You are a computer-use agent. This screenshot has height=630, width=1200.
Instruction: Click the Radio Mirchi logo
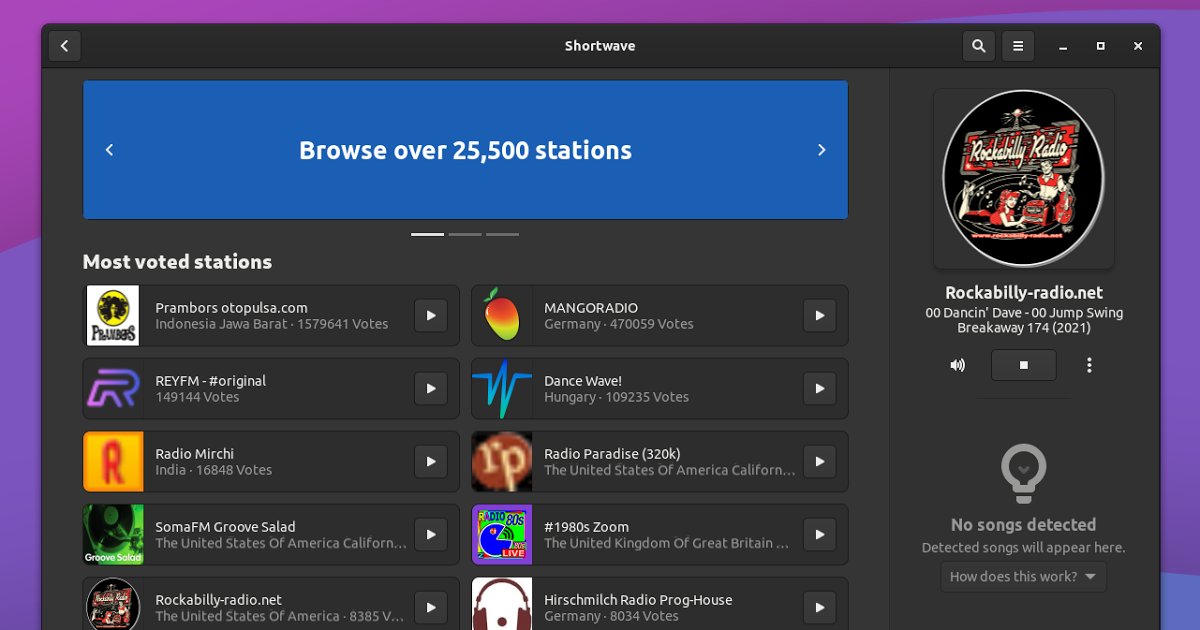point(113,461)
